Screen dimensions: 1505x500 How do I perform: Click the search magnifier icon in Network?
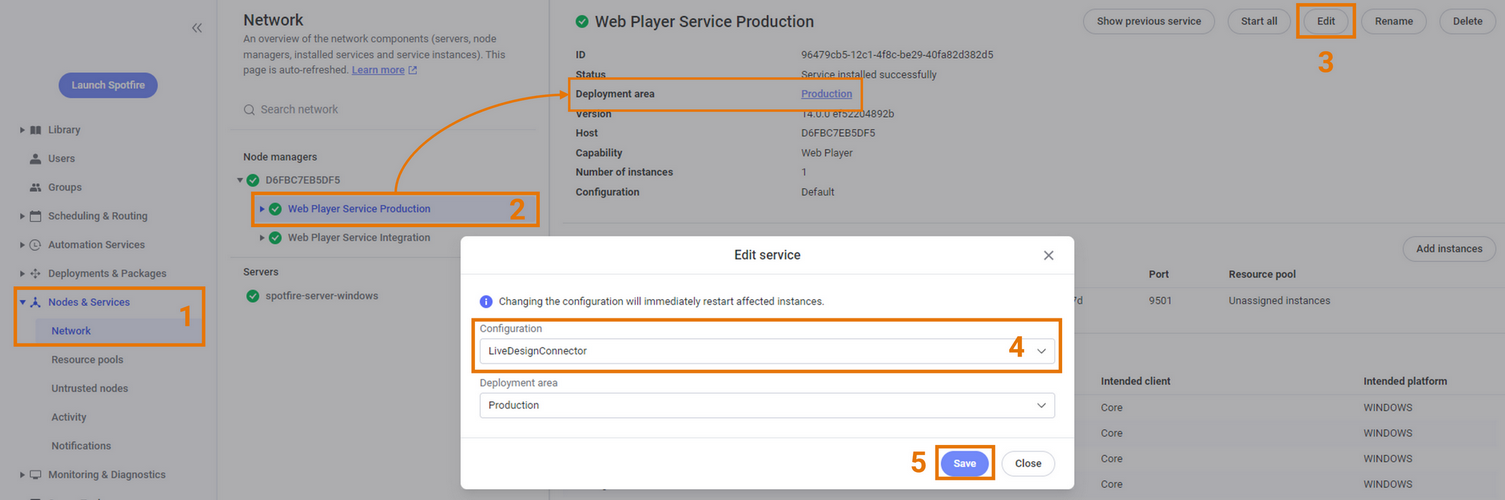pyautogui.click(x=249, y=110)
